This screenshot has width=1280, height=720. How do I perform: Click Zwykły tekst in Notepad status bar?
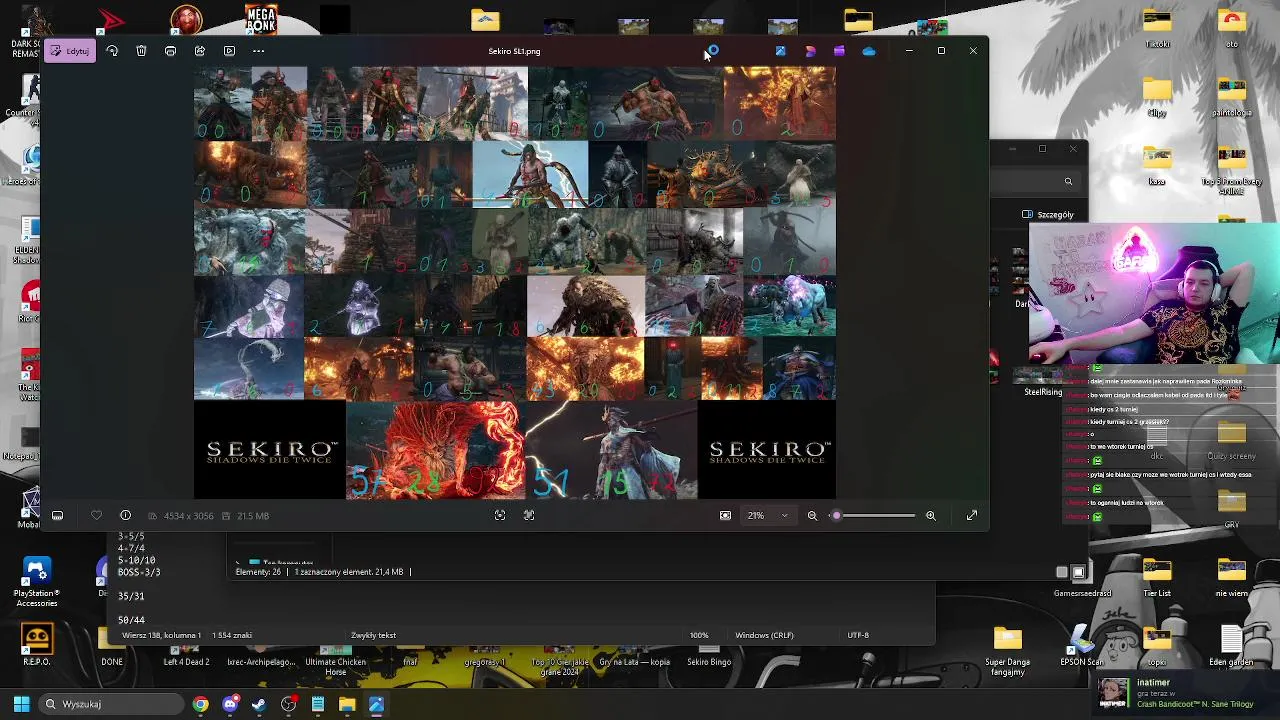(x=373, y=635)
